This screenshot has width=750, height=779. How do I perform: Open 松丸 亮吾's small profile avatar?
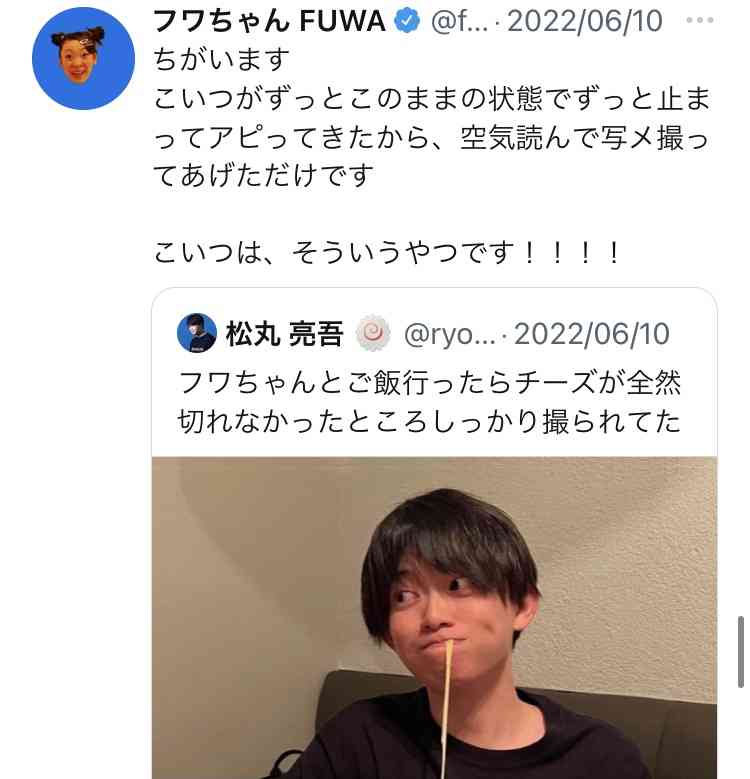pyautogui.click(x=197, y=333)
